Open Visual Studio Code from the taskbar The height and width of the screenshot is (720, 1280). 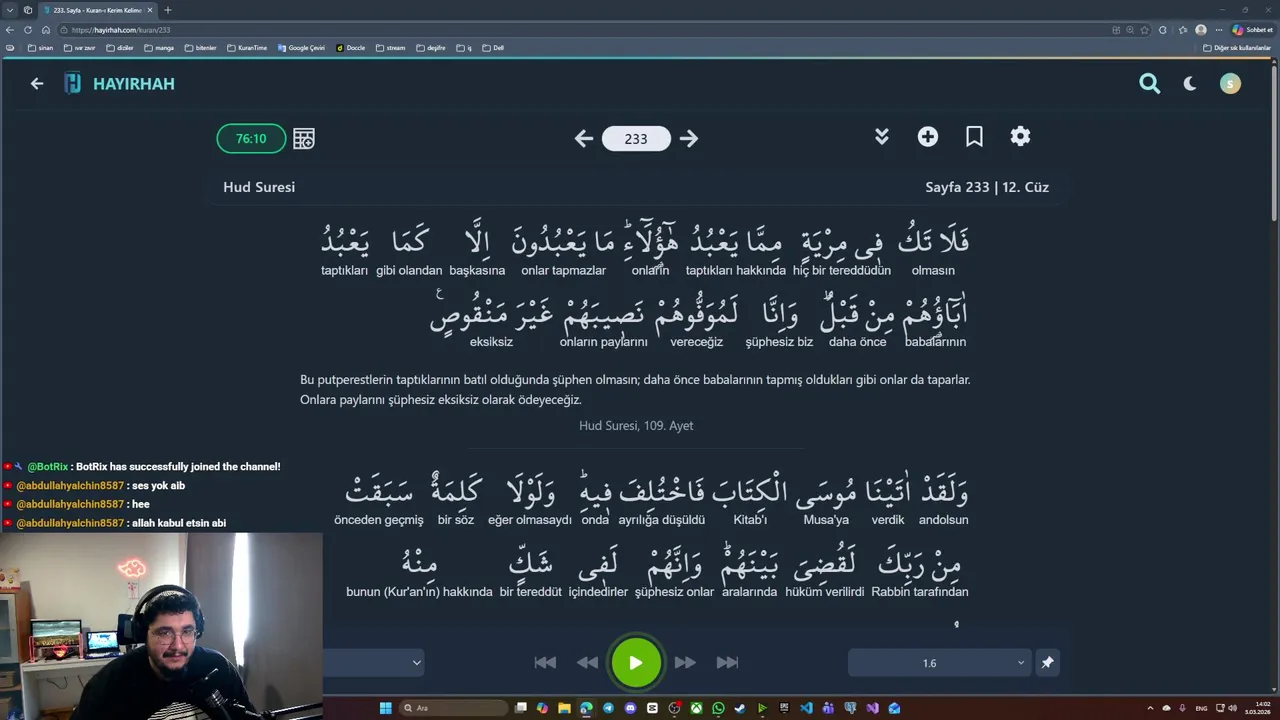click(x=806, y=708)
